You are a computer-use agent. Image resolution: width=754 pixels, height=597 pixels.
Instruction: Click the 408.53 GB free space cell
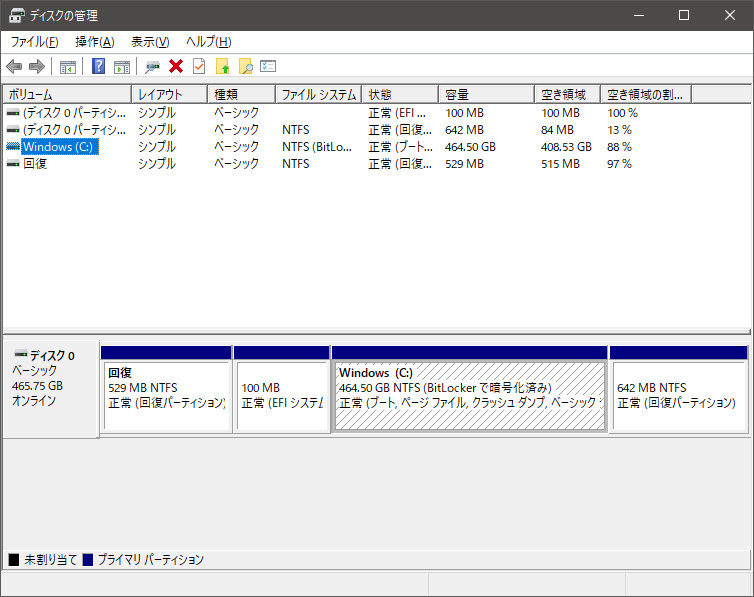566,147
